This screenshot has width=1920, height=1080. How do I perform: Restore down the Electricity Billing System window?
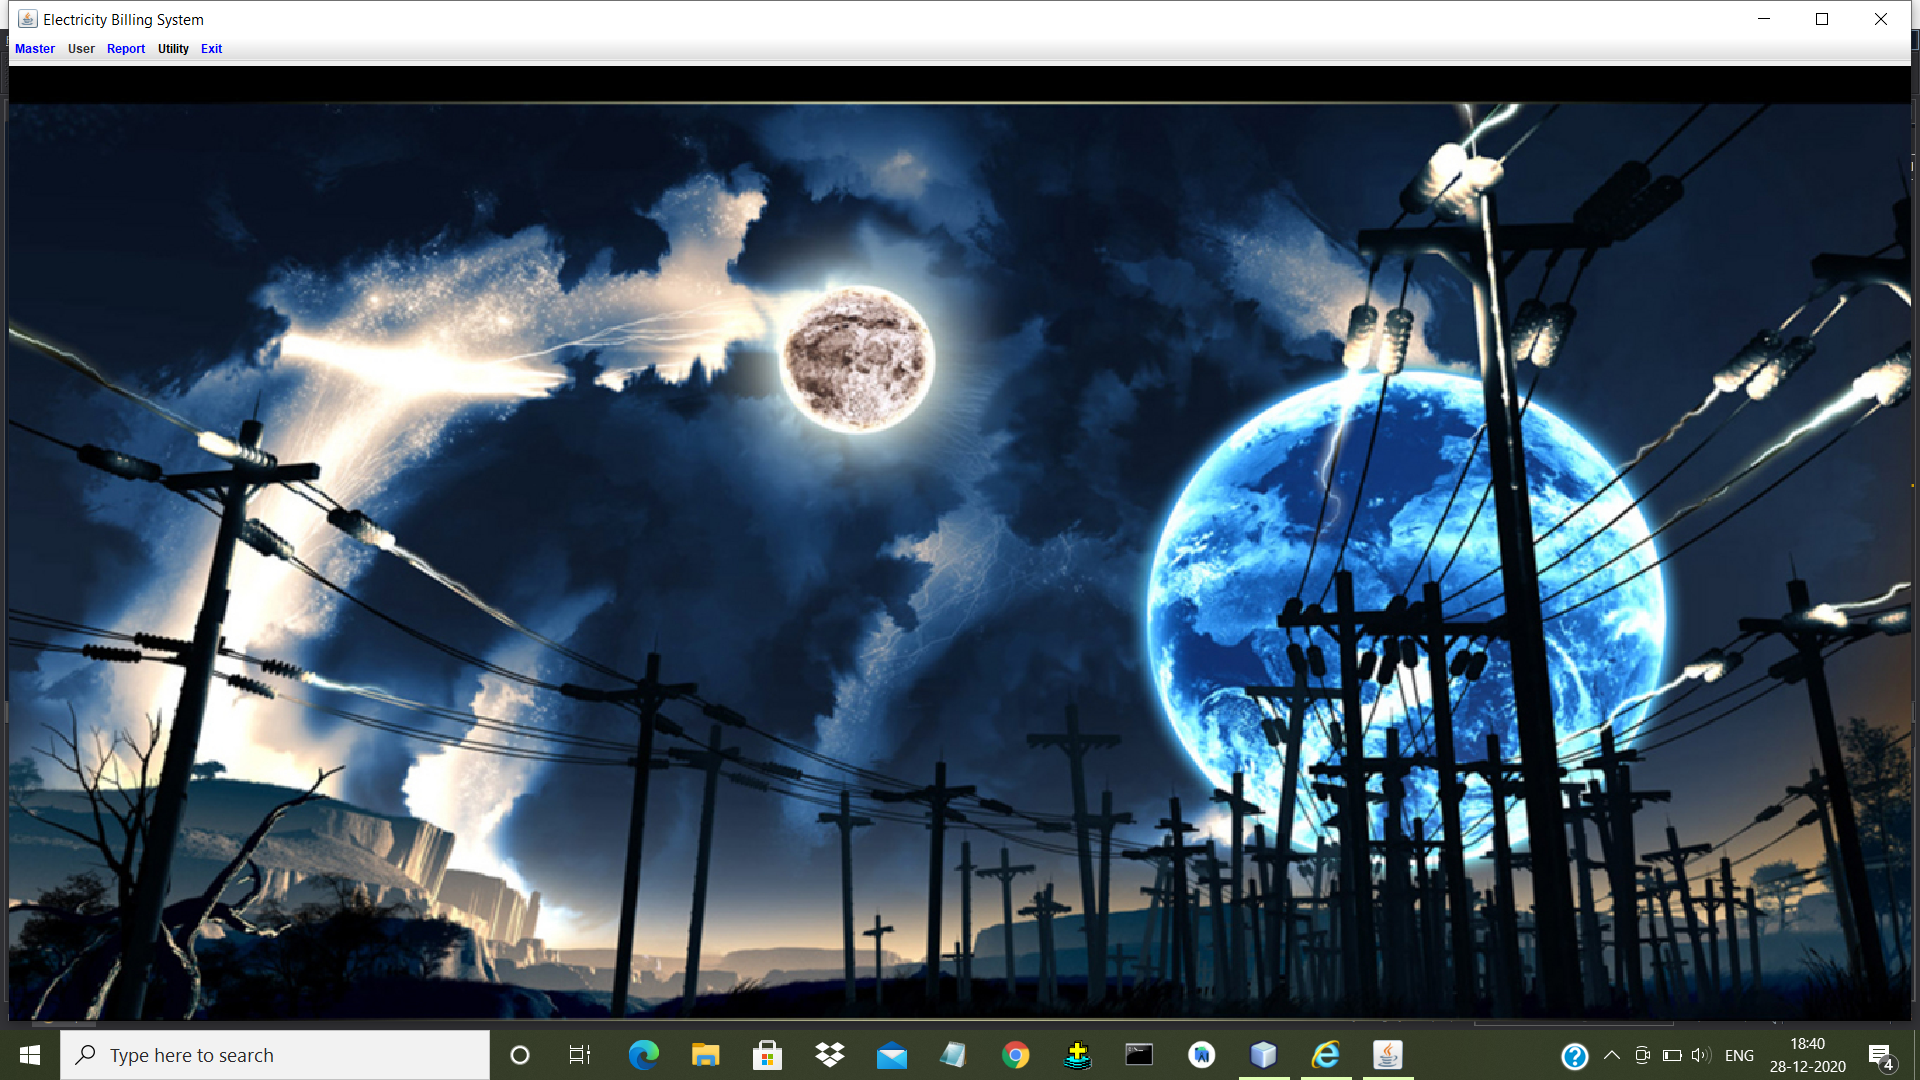(1822, 19)
